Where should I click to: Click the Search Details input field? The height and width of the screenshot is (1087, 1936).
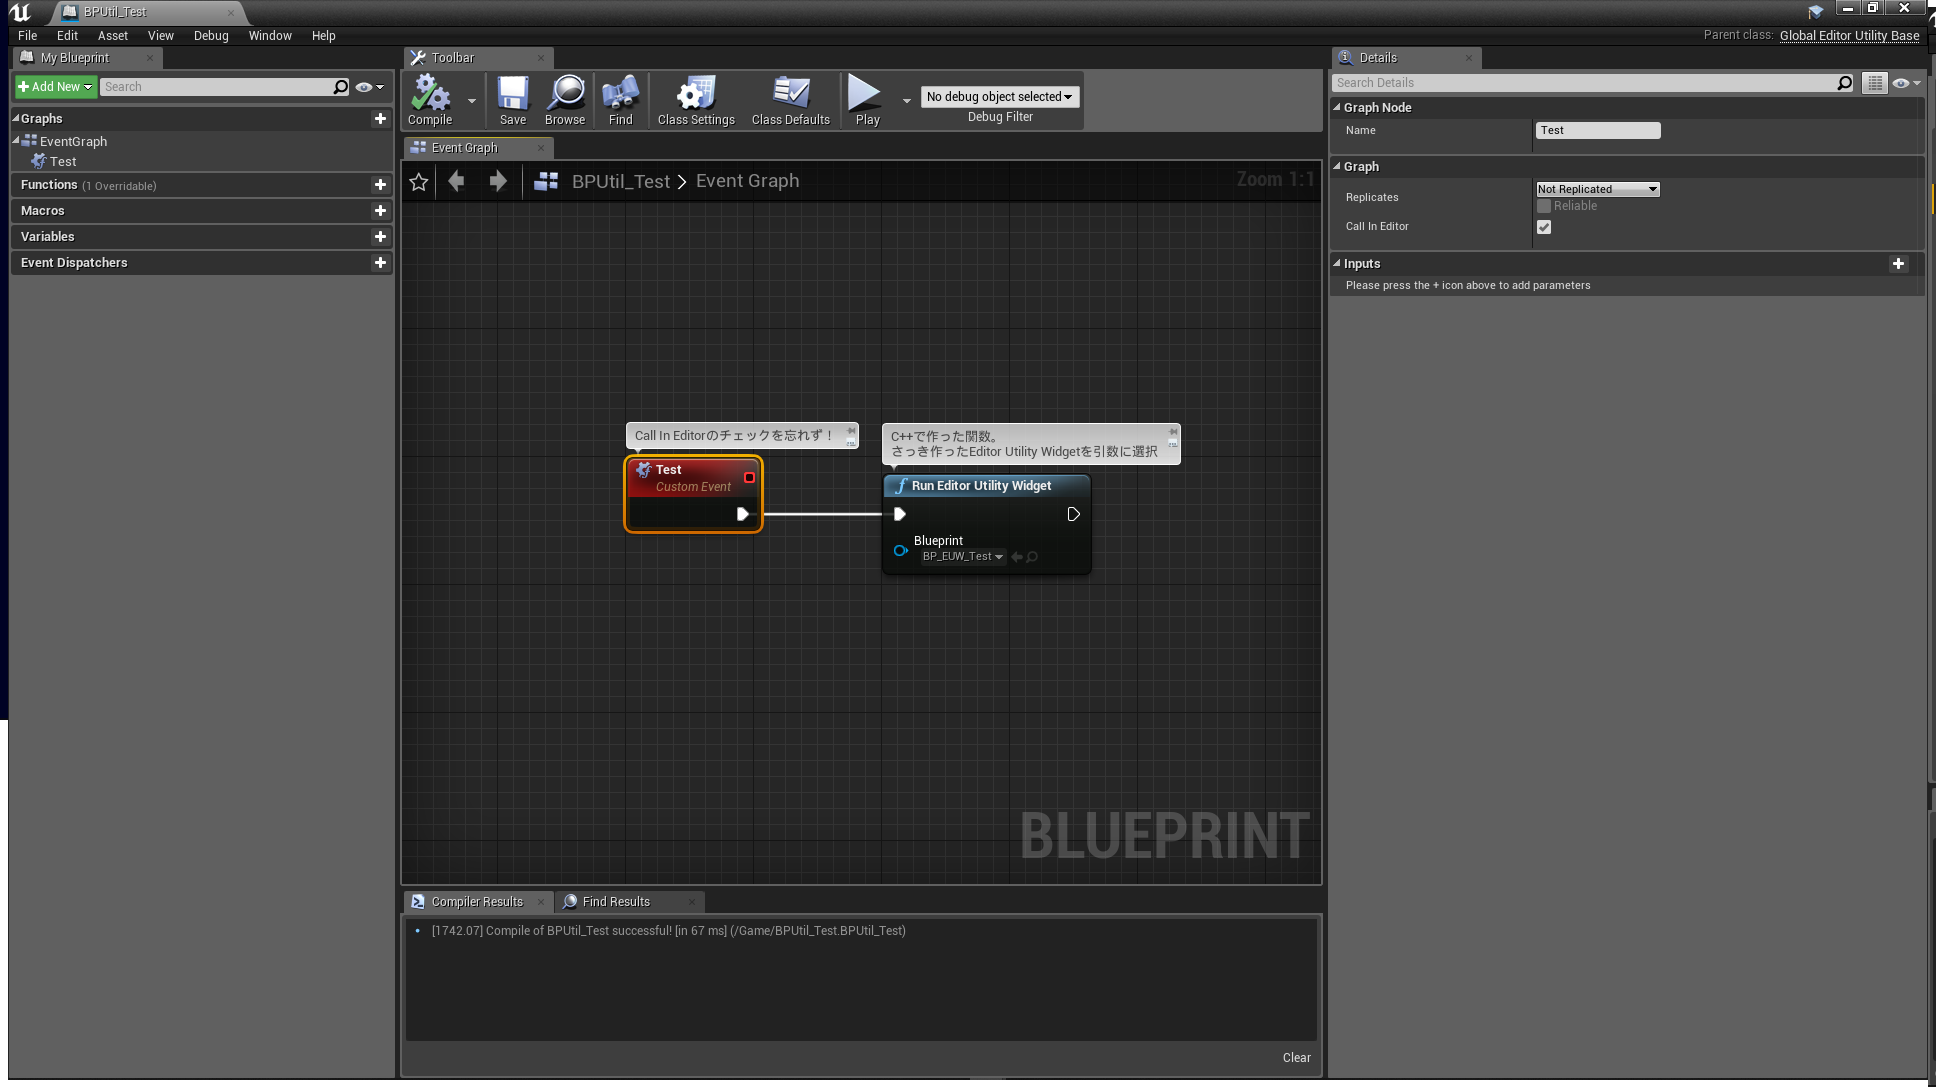(x=1585, y=83)
